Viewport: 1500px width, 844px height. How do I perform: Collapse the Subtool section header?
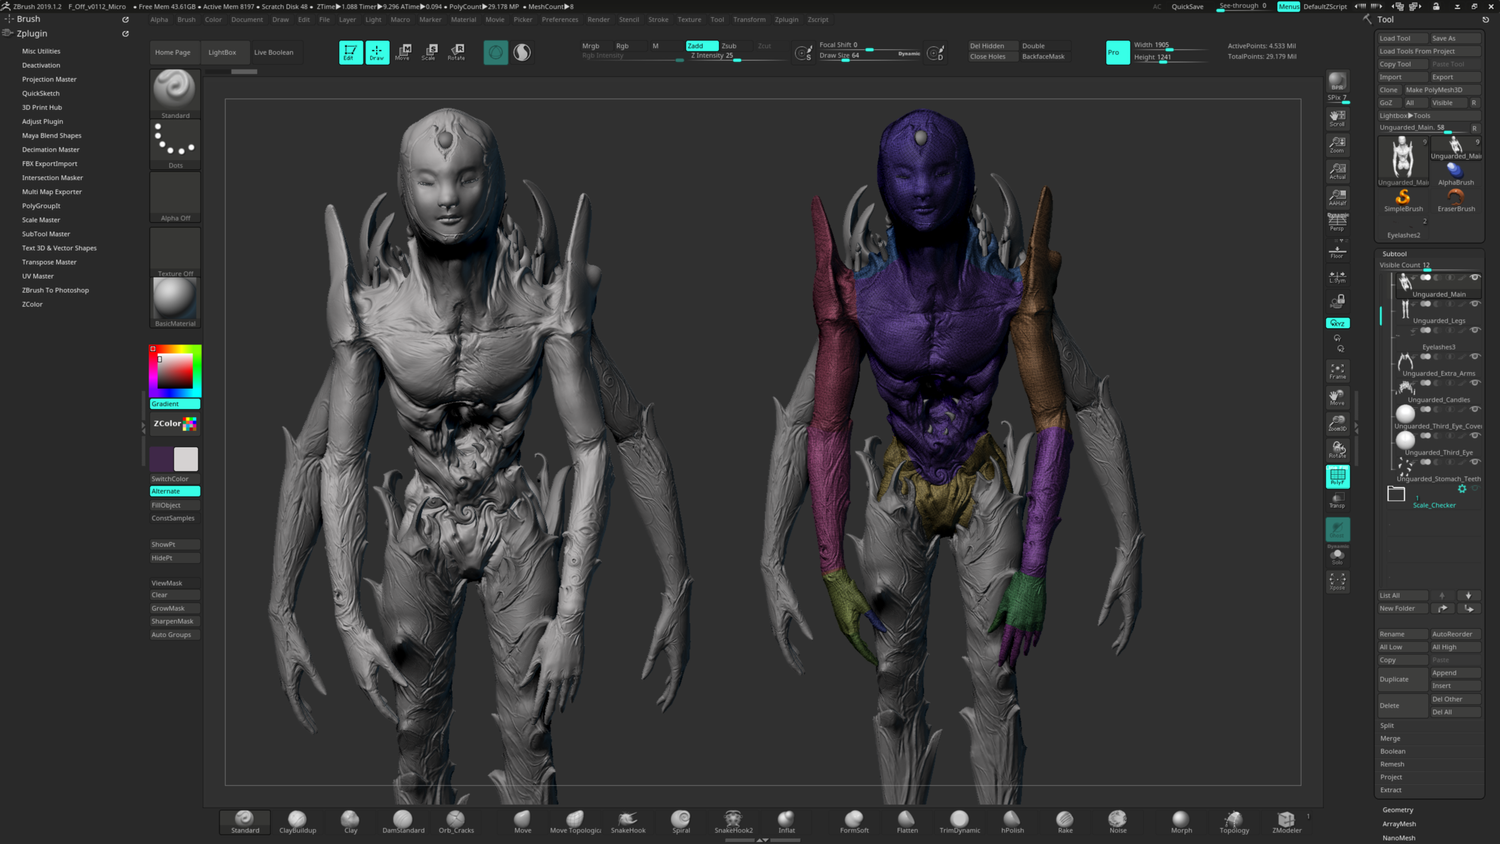coord(1394,254)
